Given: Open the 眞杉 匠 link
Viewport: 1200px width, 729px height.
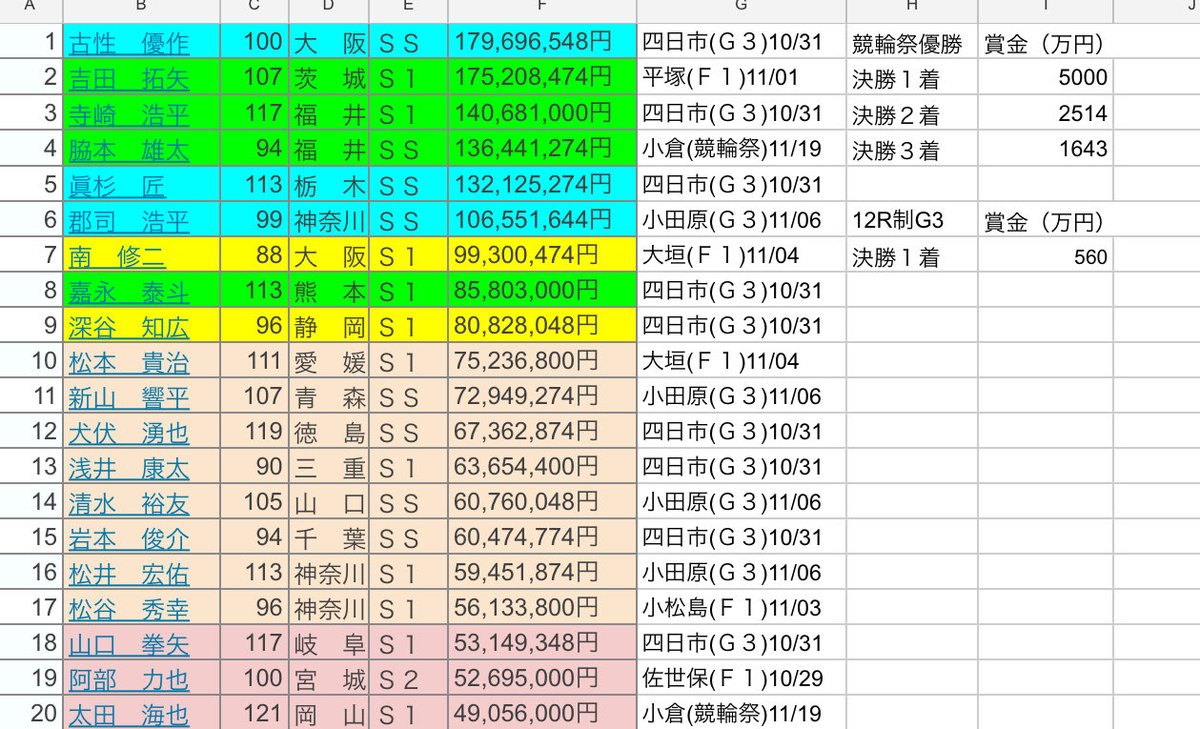Looking at the screenshot, I should tap(117, 185).
